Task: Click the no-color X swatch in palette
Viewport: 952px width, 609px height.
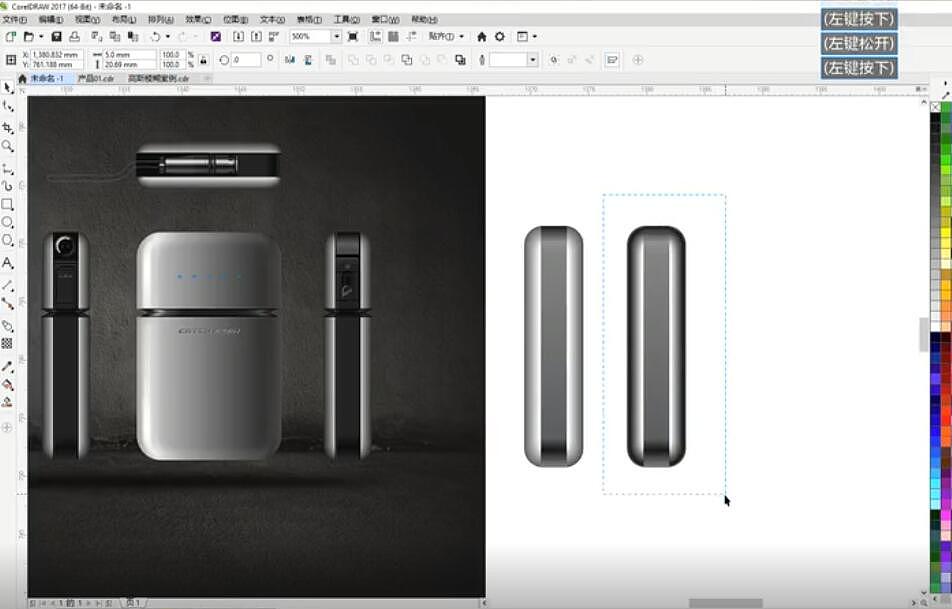Action: pos(935,107)
